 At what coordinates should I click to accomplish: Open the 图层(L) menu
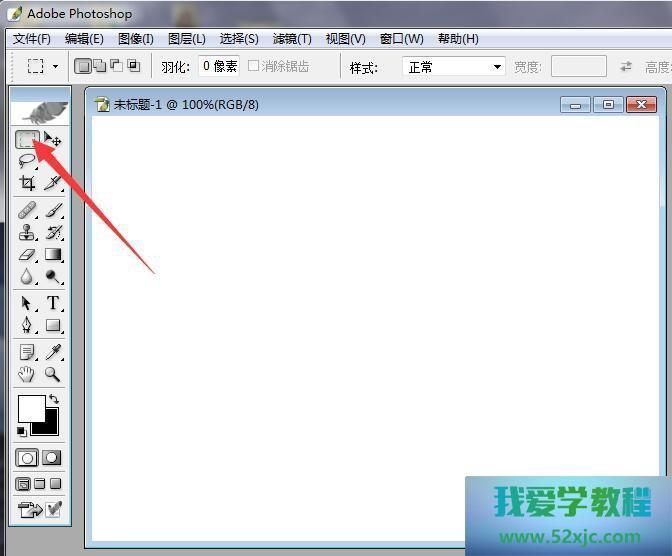click(187, 39)
